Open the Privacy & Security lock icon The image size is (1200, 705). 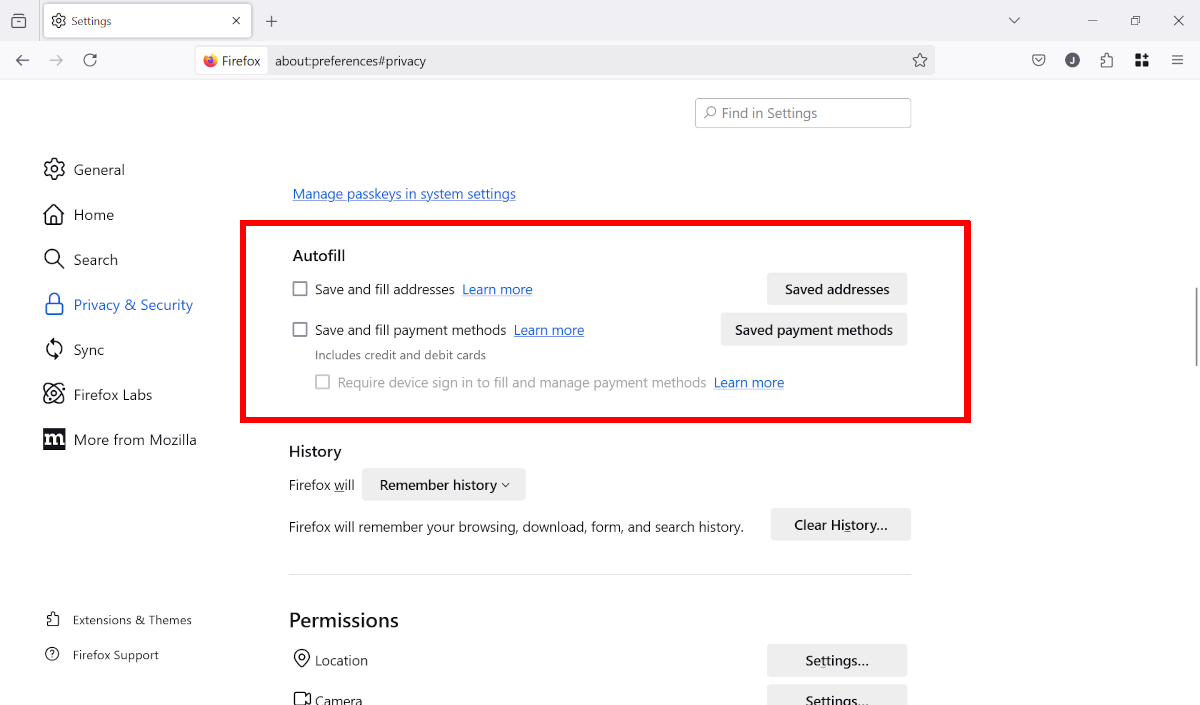[x=54, y=304]
